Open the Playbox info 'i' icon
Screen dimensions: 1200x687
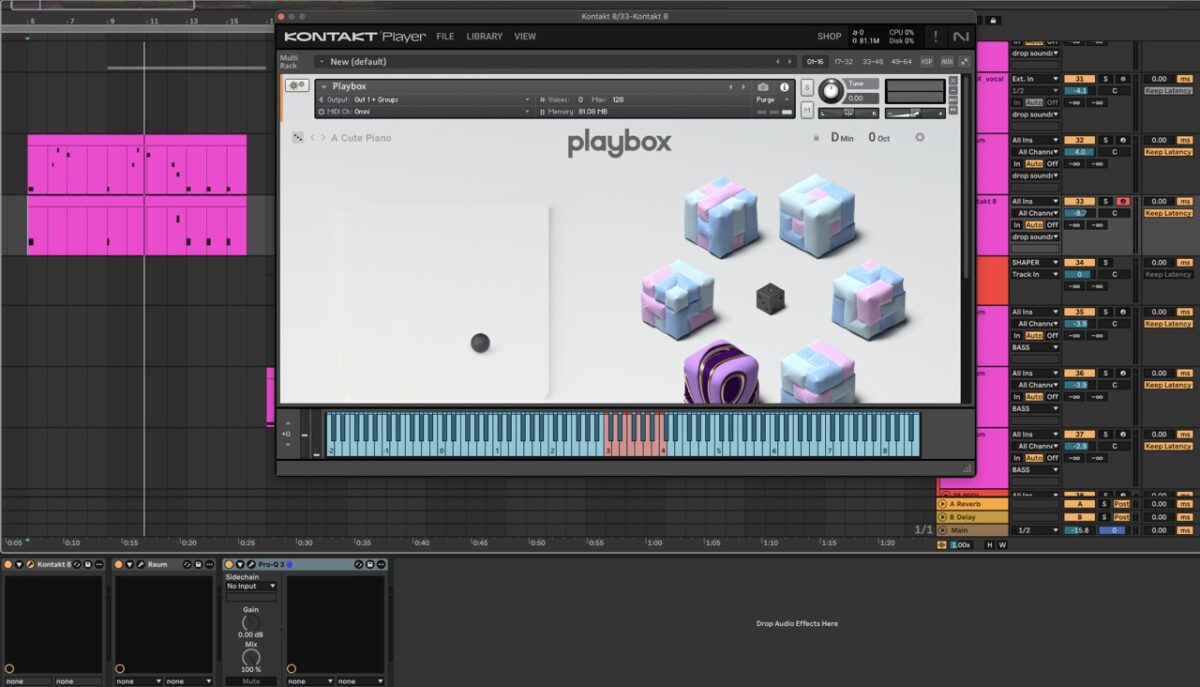(x=785, y=86)
